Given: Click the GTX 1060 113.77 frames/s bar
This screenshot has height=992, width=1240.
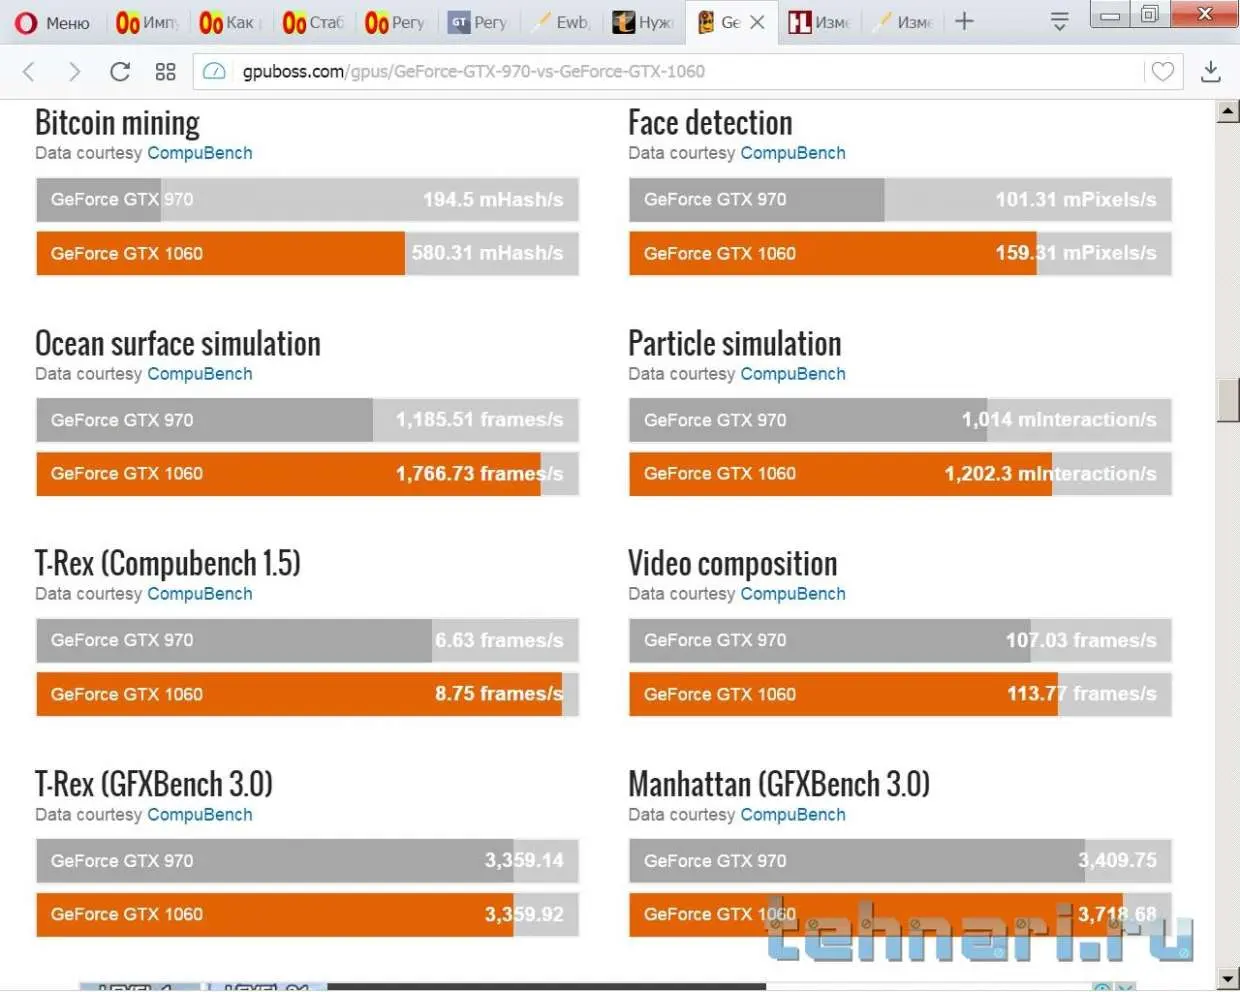Looking at the screenshot, I should point(900,694).
